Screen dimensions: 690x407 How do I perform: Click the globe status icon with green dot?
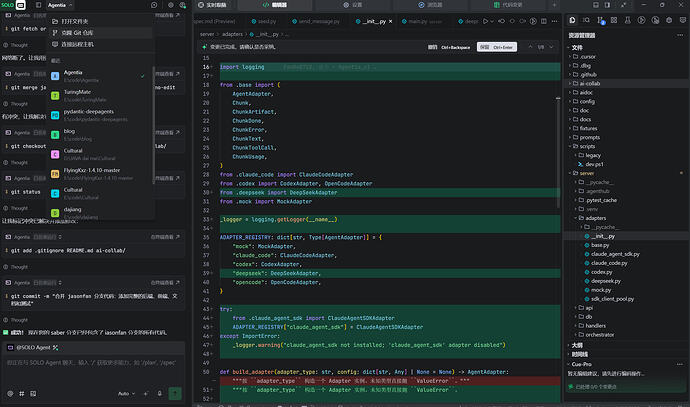tap(183, 5)
